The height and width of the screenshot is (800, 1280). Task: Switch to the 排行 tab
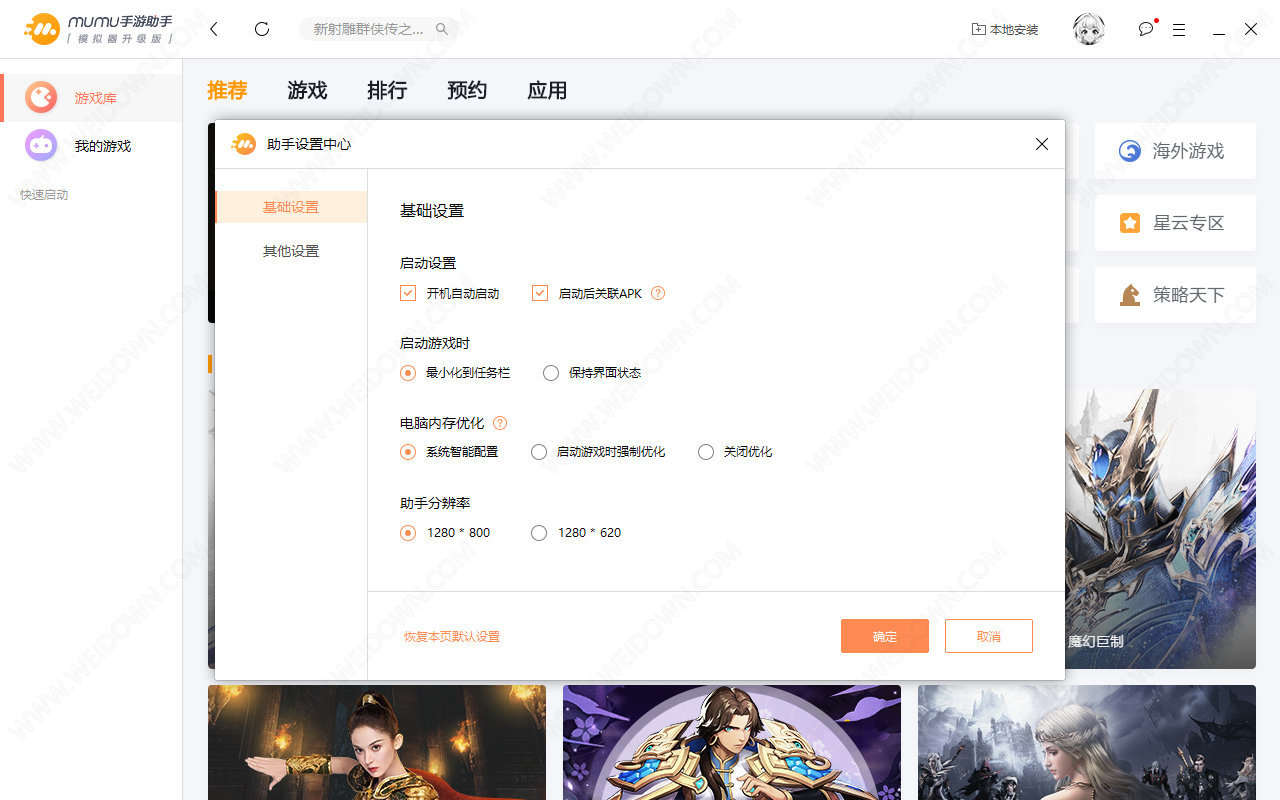[x=387, y=90]
